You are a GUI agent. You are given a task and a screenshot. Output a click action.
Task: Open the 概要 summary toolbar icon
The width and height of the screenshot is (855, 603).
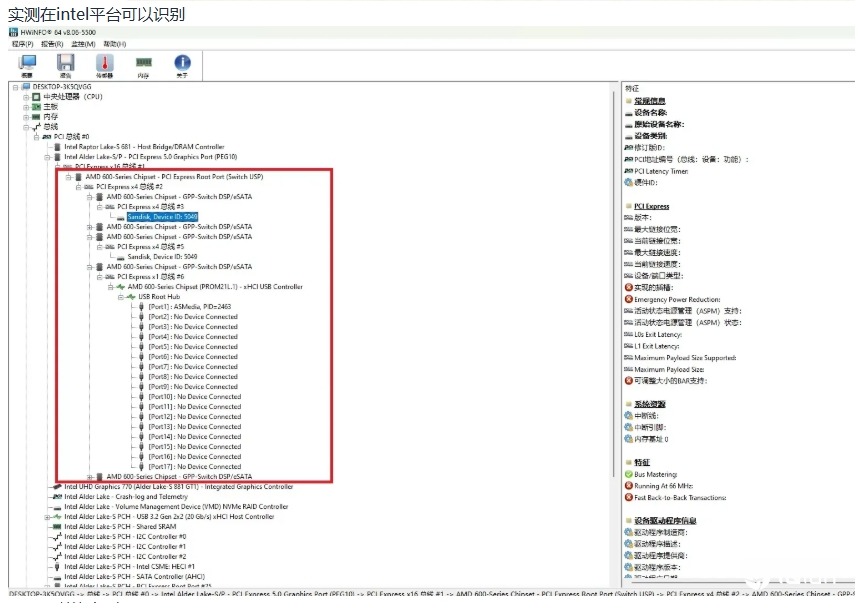27,63
